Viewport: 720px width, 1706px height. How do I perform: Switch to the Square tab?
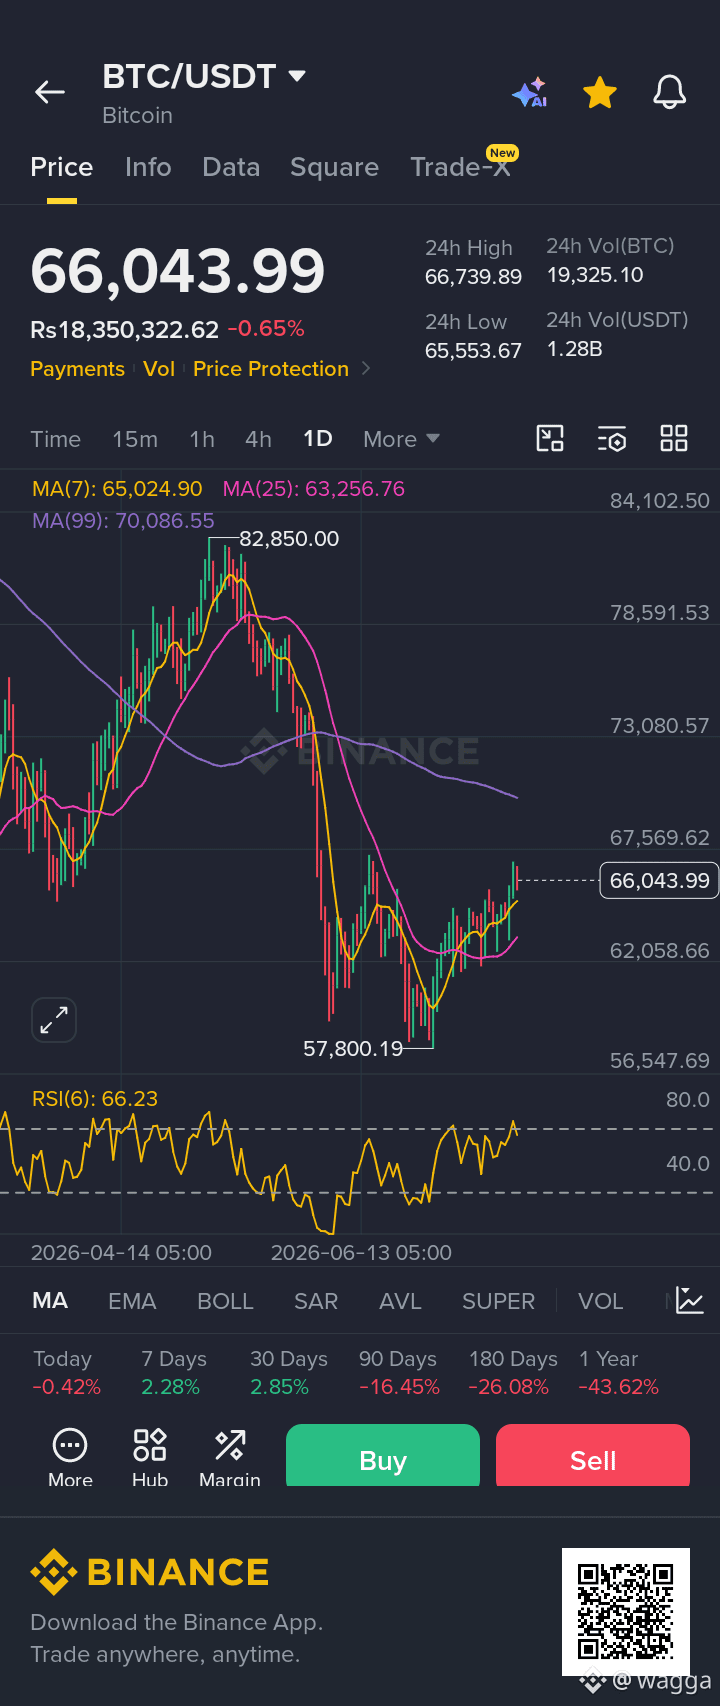[334, 167]
